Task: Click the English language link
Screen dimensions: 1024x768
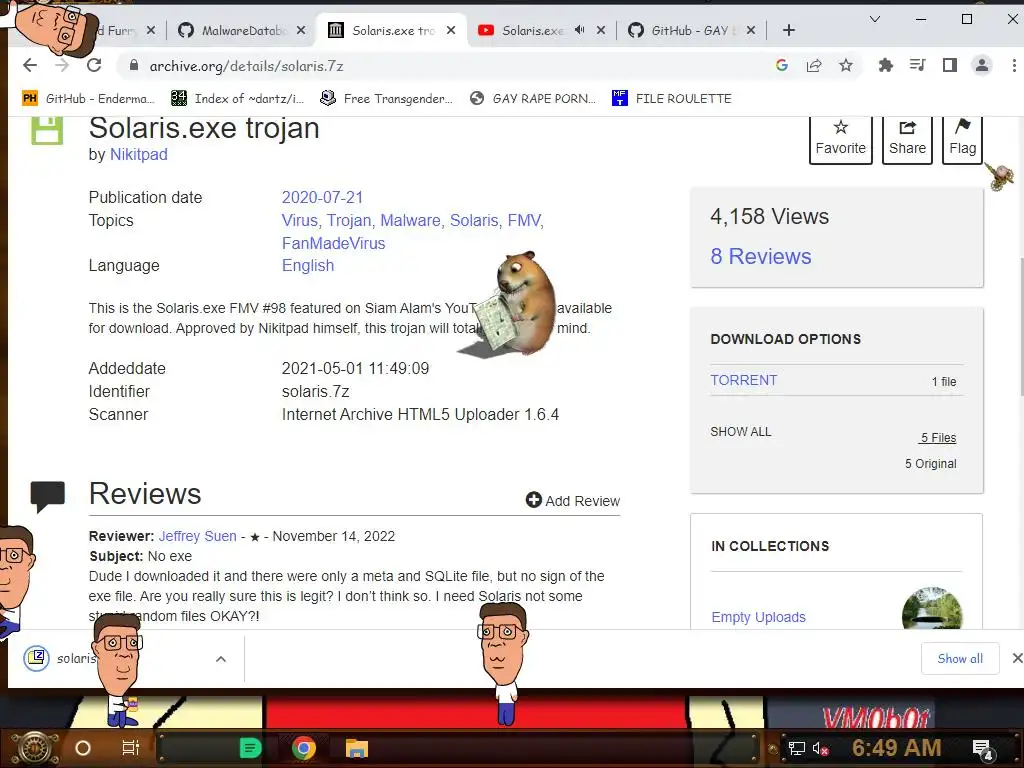Action: (x=308, y=266)
